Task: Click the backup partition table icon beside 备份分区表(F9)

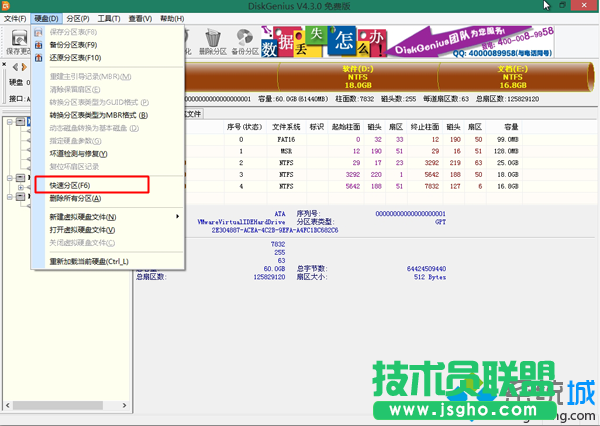Action: 38,45
